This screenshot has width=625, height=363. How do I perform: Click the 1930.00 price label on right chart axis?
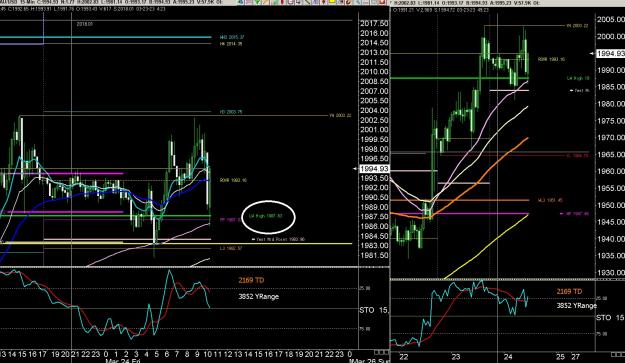611,273
